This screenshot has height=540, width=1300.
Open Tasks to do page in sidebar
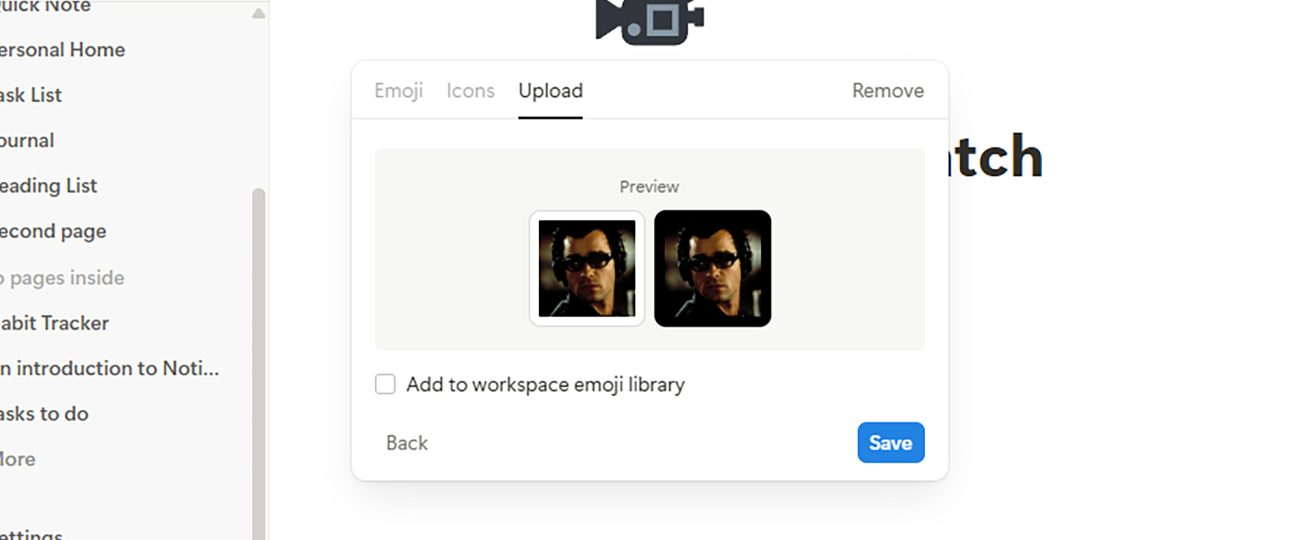click(44, 414)
